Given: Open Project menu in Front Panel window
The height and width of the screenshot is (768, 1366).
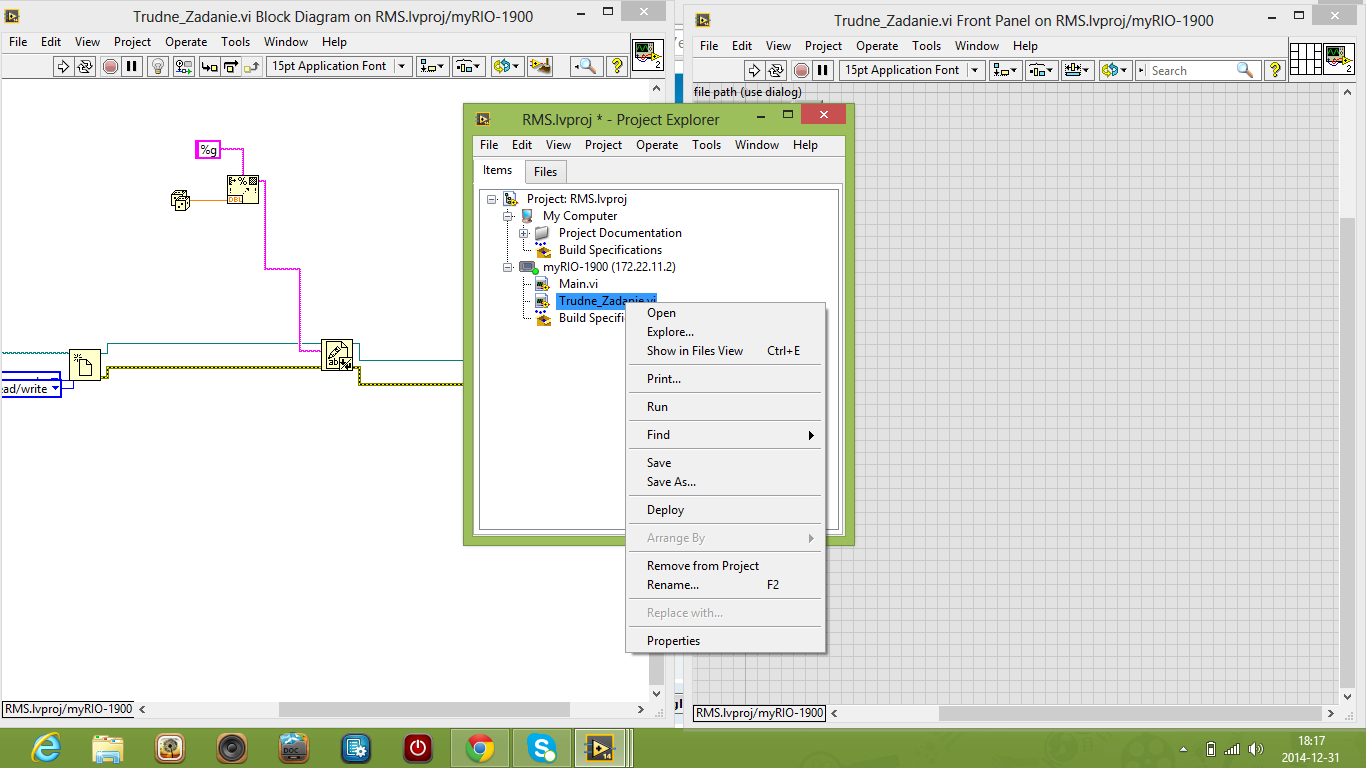Looking at the screenshot, I should coord(823,46).
